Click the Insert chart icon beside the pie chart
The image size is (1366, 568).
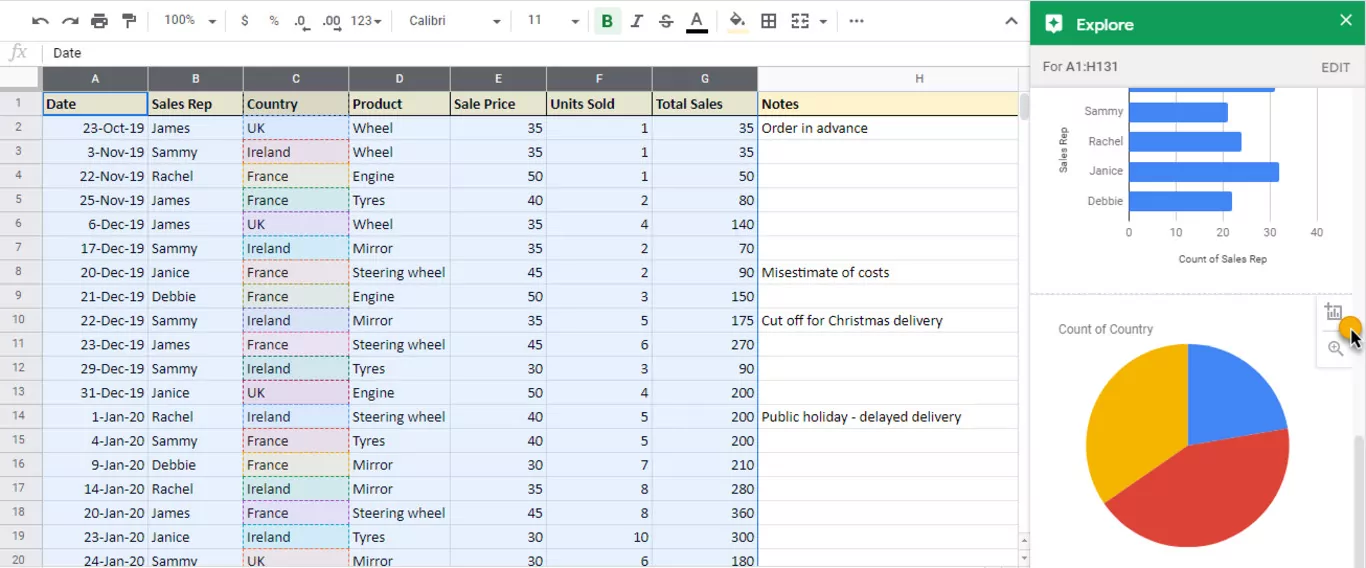point(1333,312)
